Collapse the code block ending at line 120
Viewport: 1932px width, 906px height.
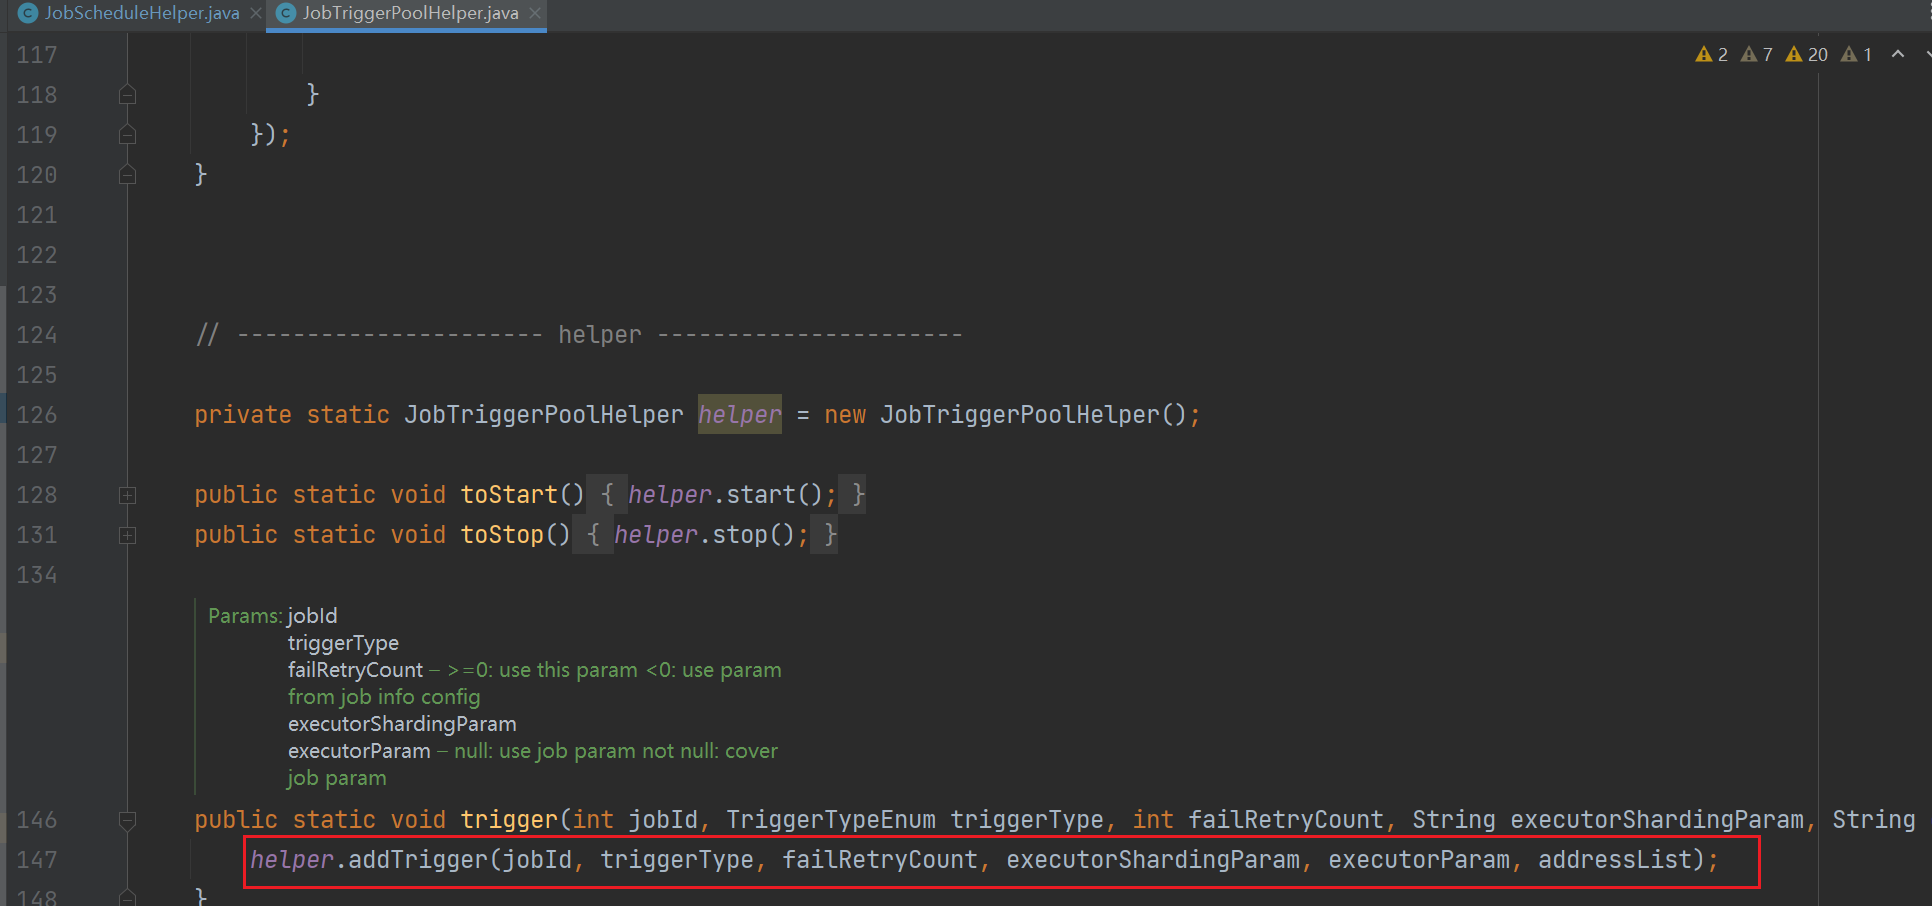(x=127, y=175)
